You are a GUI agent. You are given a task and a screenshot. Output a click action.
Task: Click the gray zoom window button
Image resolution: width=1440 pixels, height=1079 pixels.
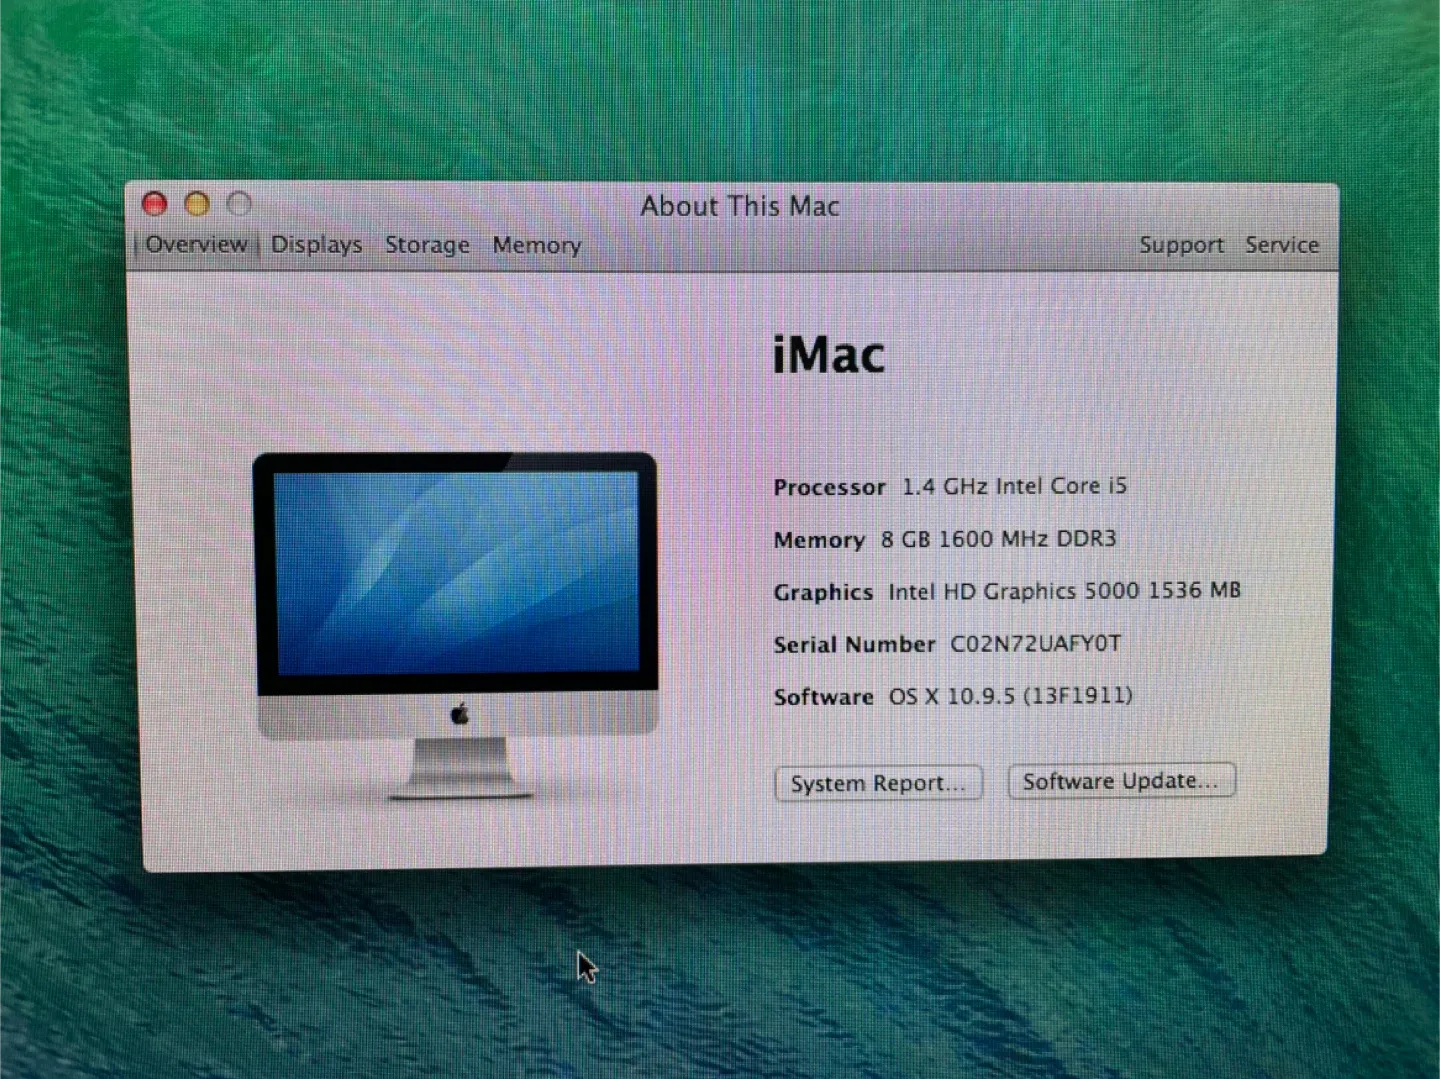click(239, 204)
